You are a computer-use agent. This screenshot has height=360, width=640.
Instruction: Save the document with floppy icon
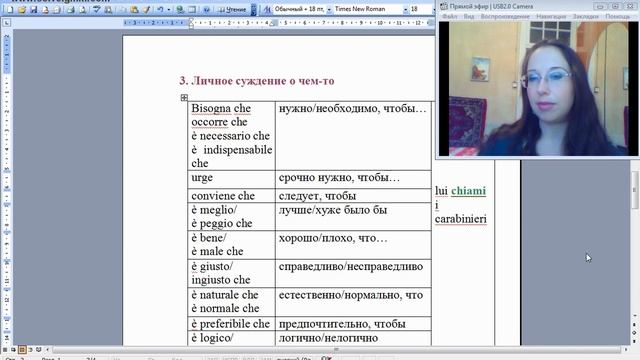coord(33,9)
